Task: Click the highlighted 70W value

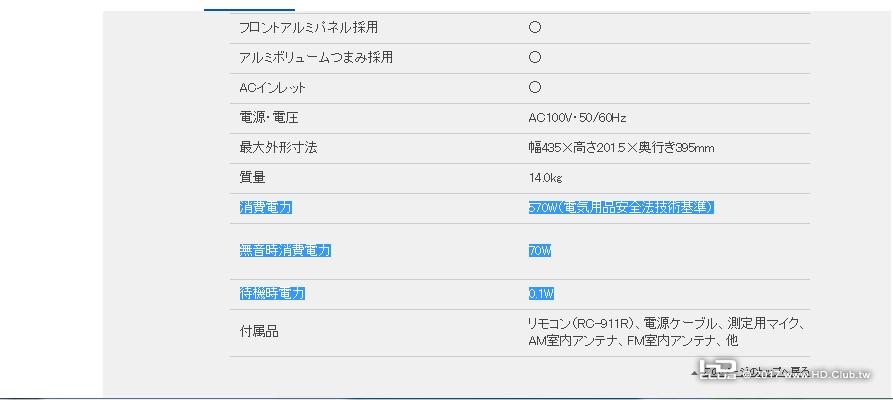Action: (x=540, y=250)
